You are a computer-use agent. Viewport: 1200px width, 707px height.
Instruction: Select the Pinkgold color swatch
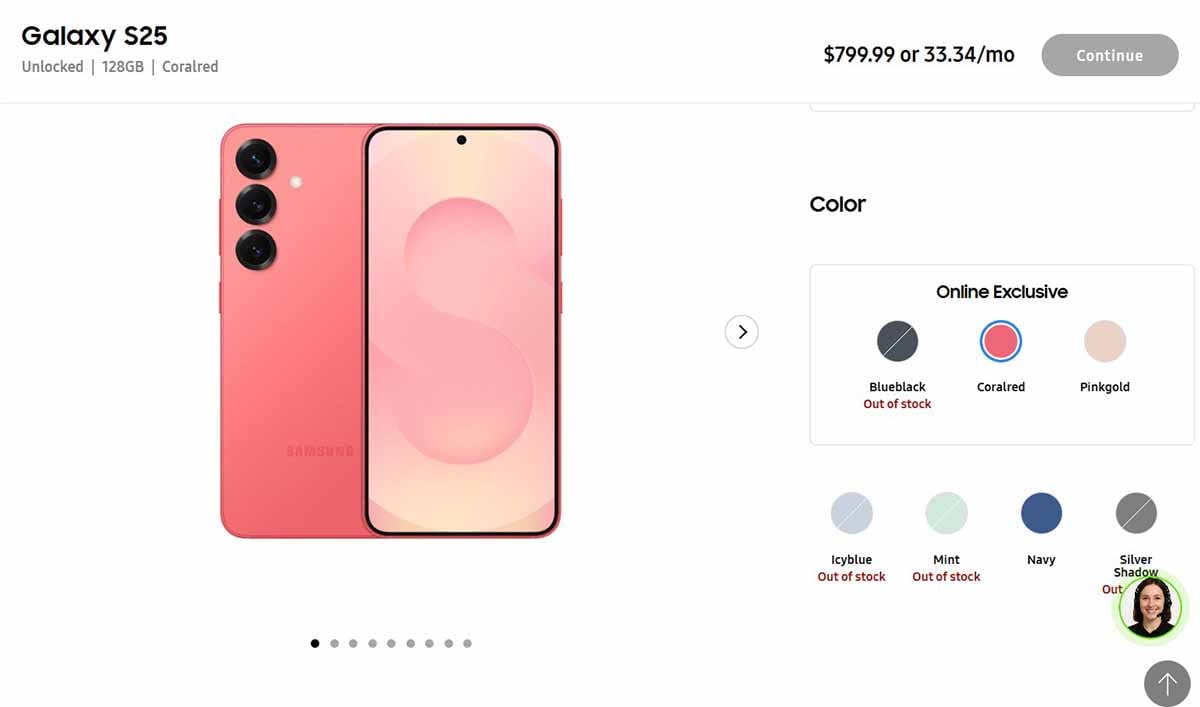point(1105,342)
